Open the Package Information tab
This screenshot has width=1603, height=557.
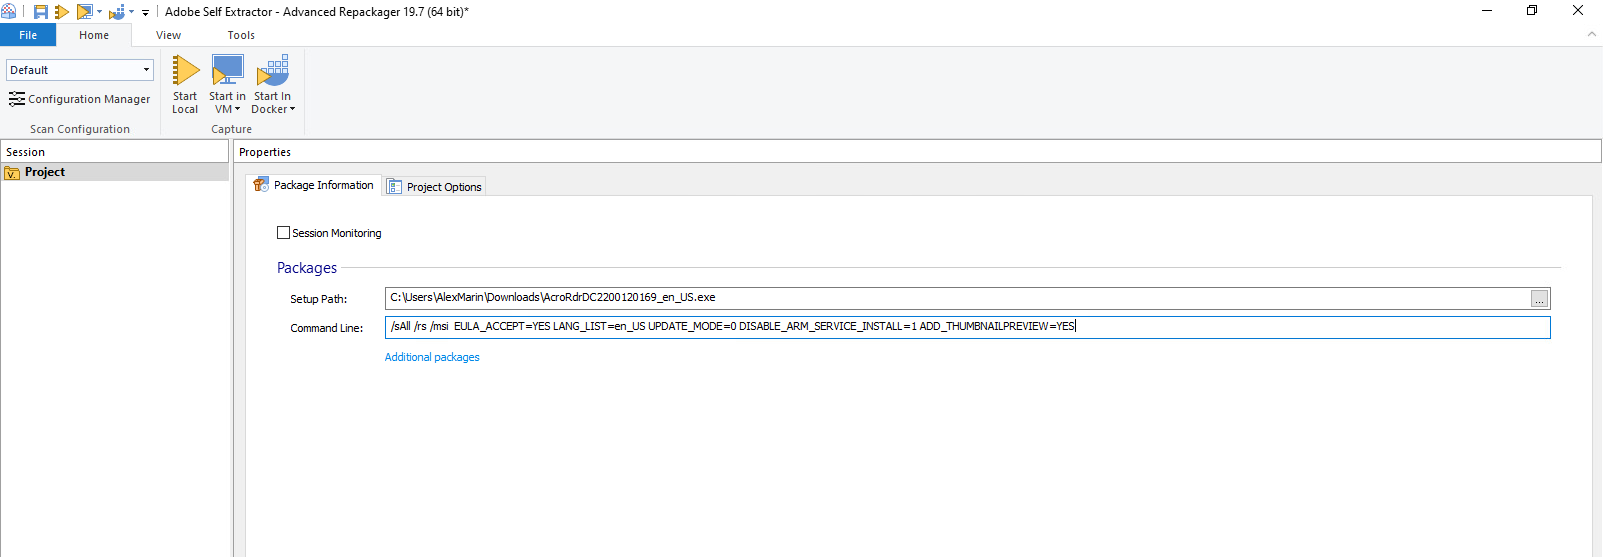tap(314, 185)
